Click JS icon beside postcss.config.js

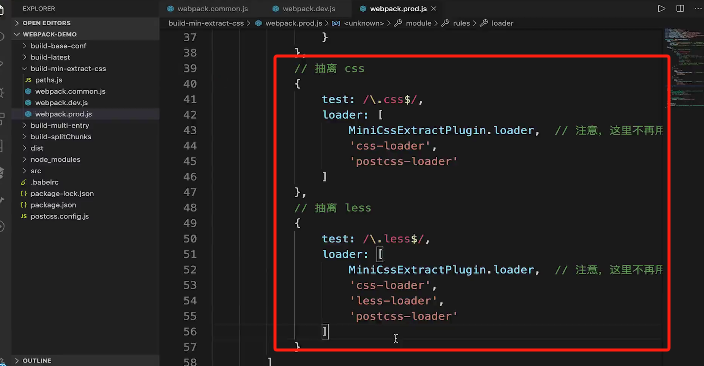tap(24, 216)
